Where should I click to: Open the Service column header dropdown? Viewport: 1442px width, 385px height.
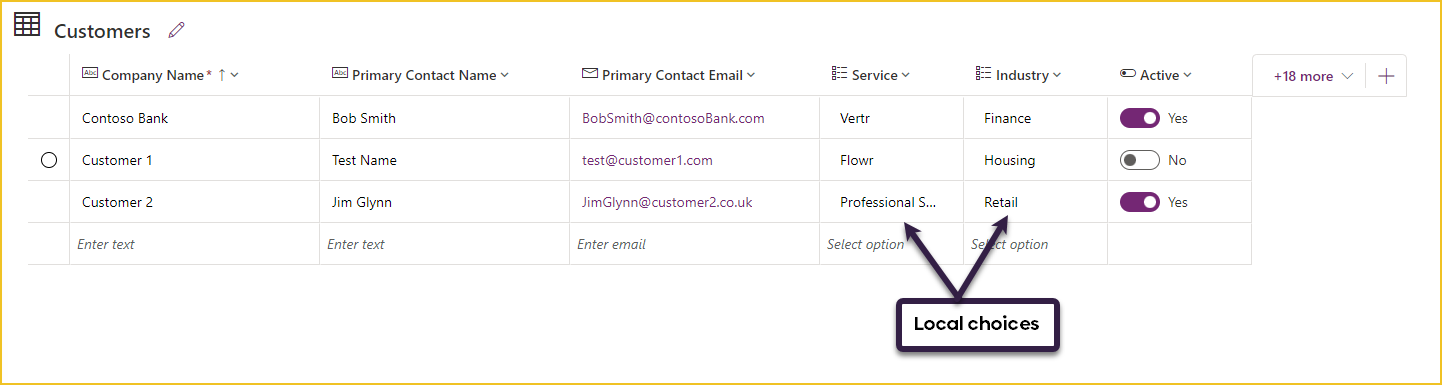[x=906, y=75]
